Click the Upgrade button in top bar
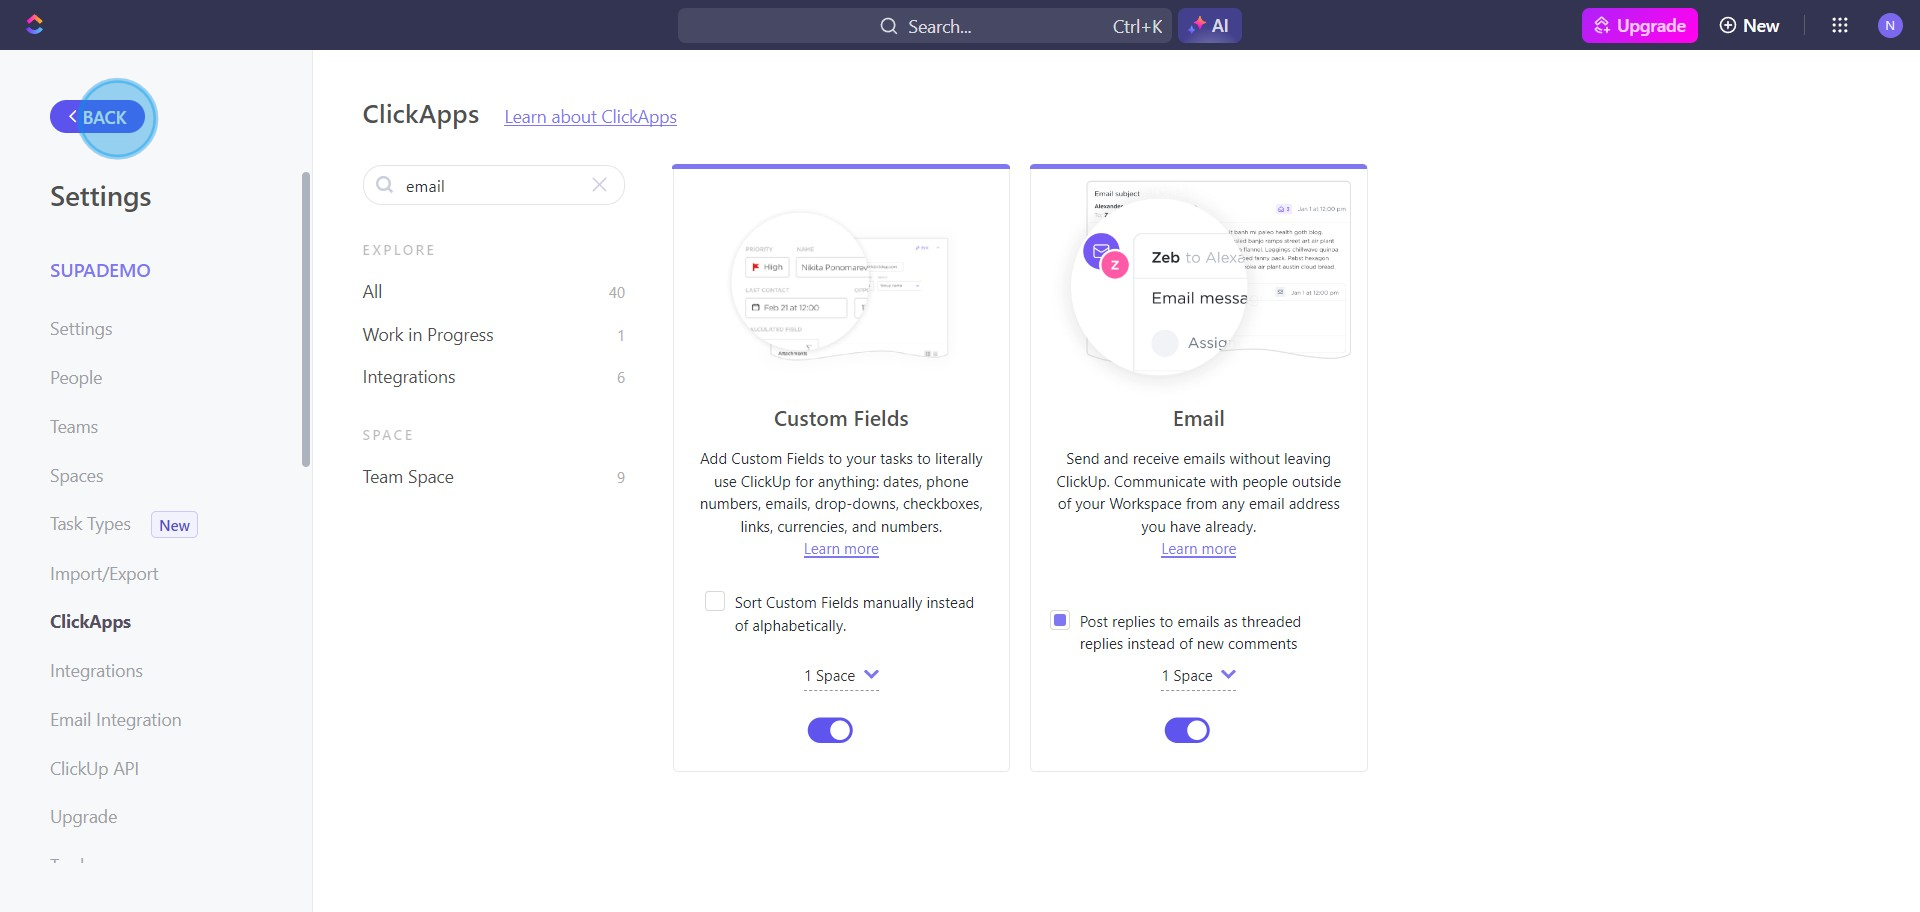 (1639, 26)
